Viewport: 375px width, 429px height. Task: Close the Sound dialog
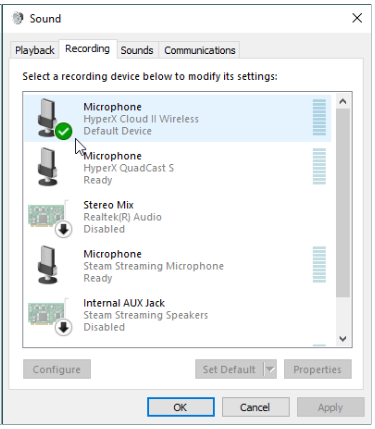357,18
